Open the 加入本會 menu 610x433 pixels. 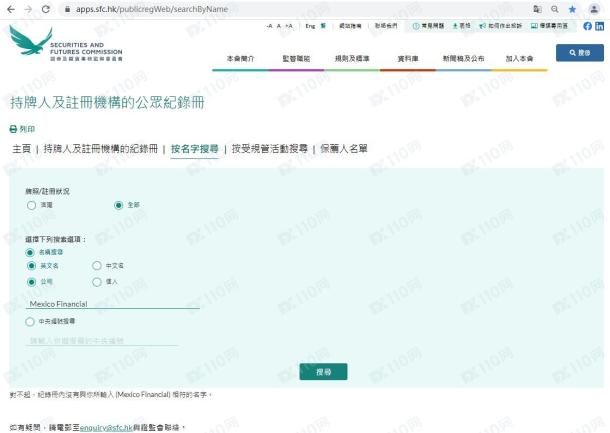pyautogui.click(x=519, y=59)
